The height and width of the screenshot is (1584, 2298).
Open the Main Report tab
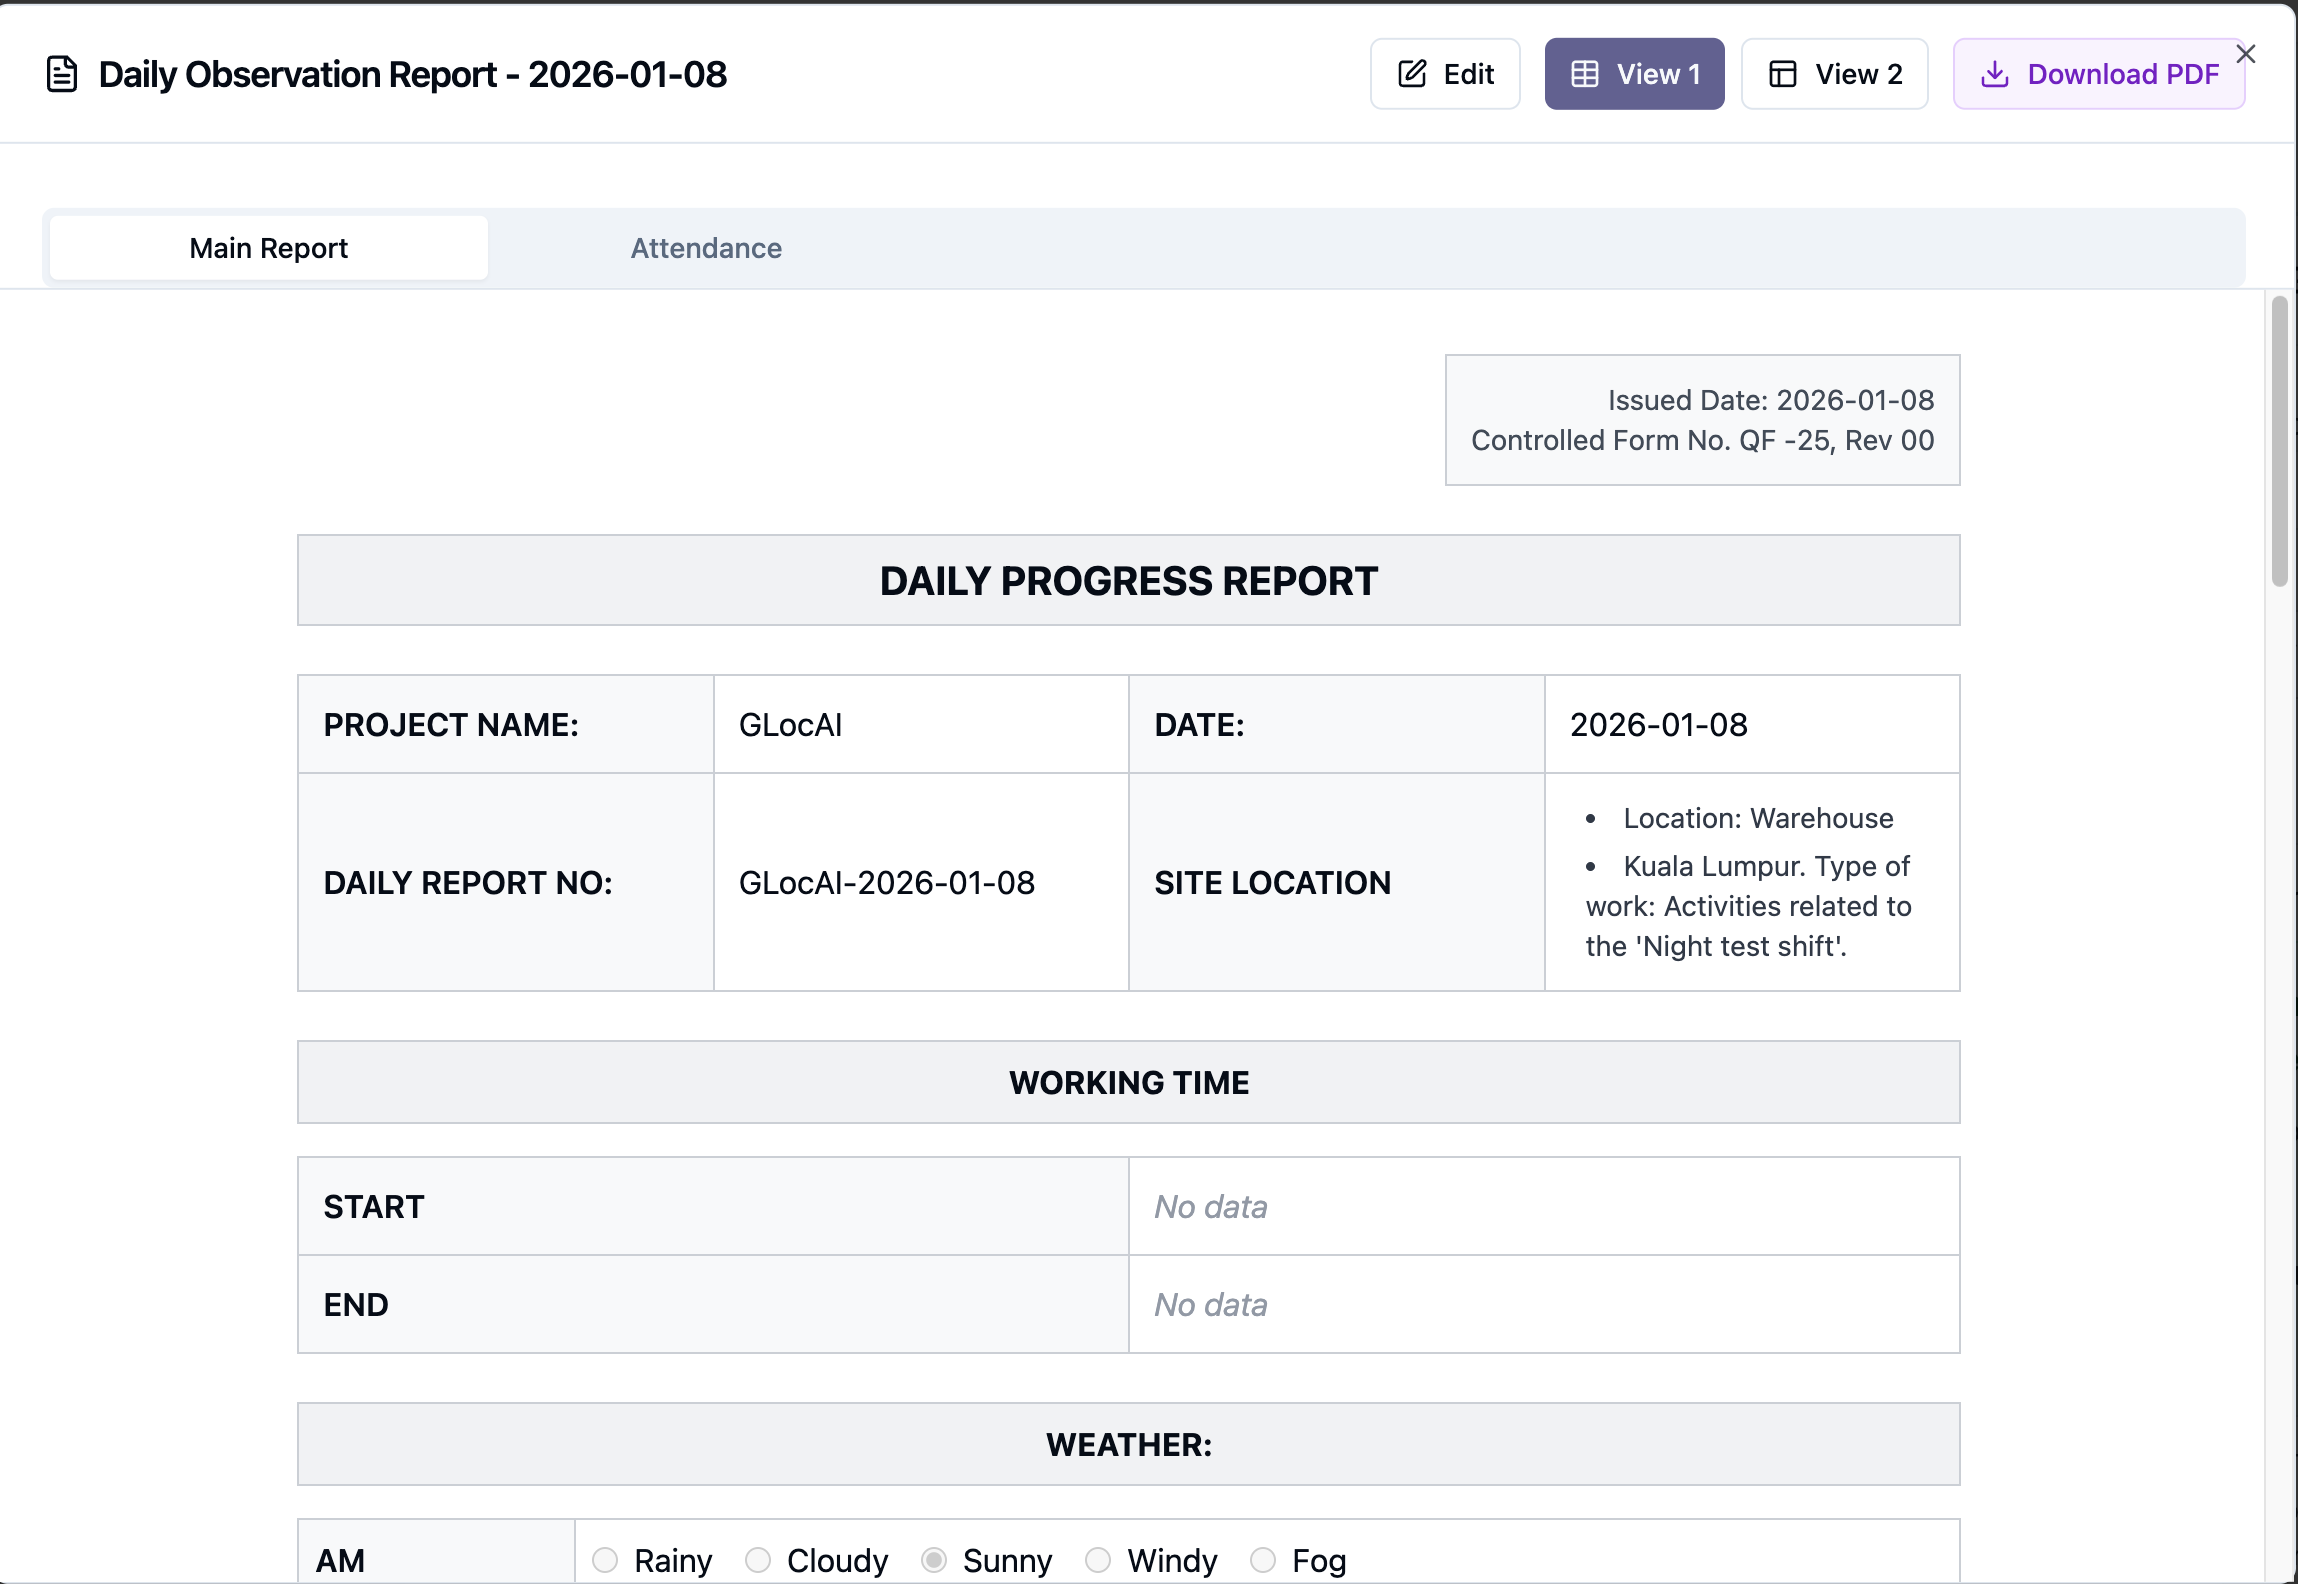click(268, 248)
